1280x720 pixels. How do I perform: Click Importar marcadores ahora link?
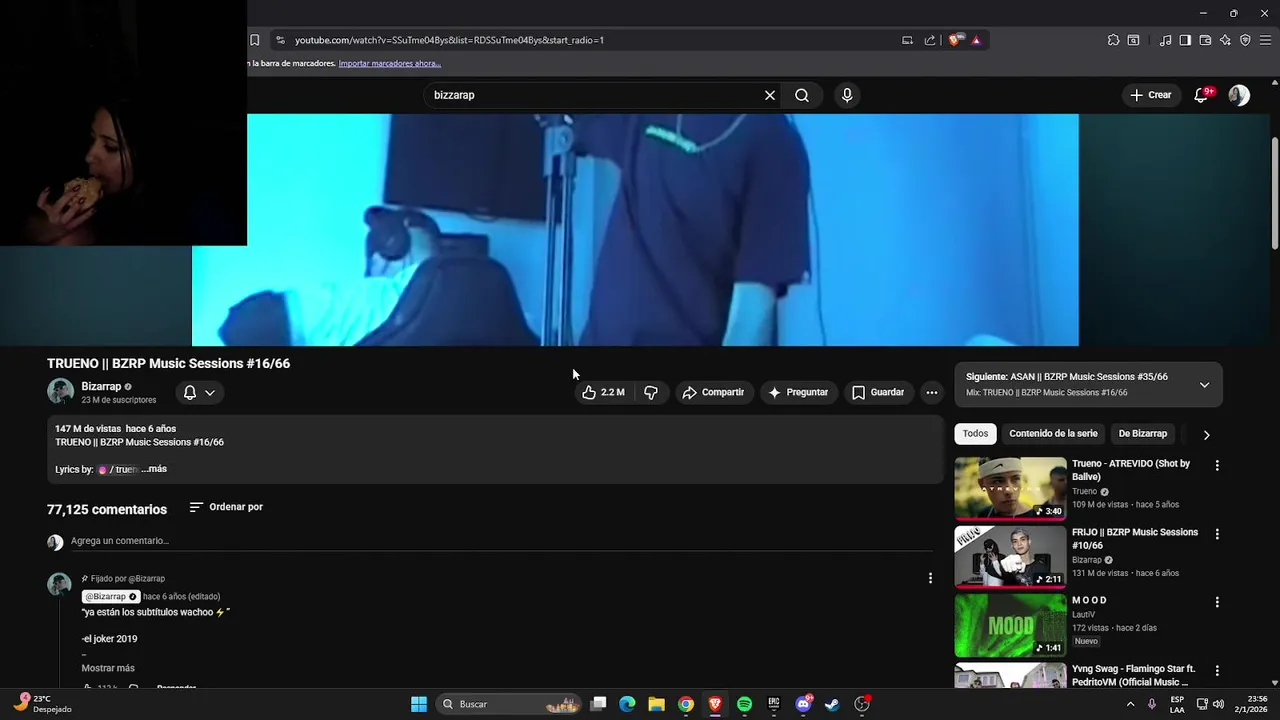[390, 63]
